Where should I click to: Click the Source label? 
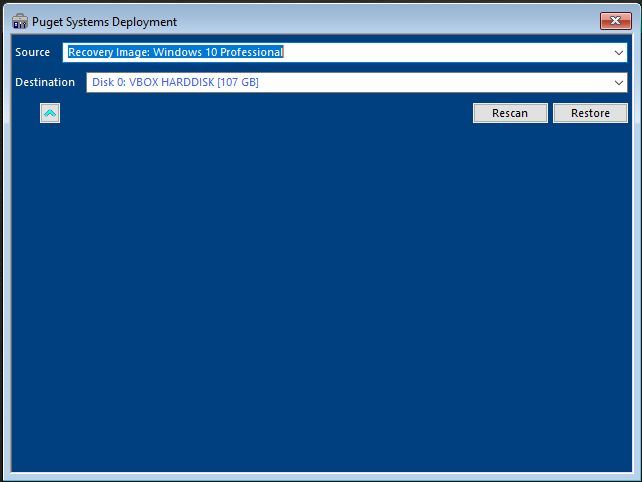pos(32,52)
